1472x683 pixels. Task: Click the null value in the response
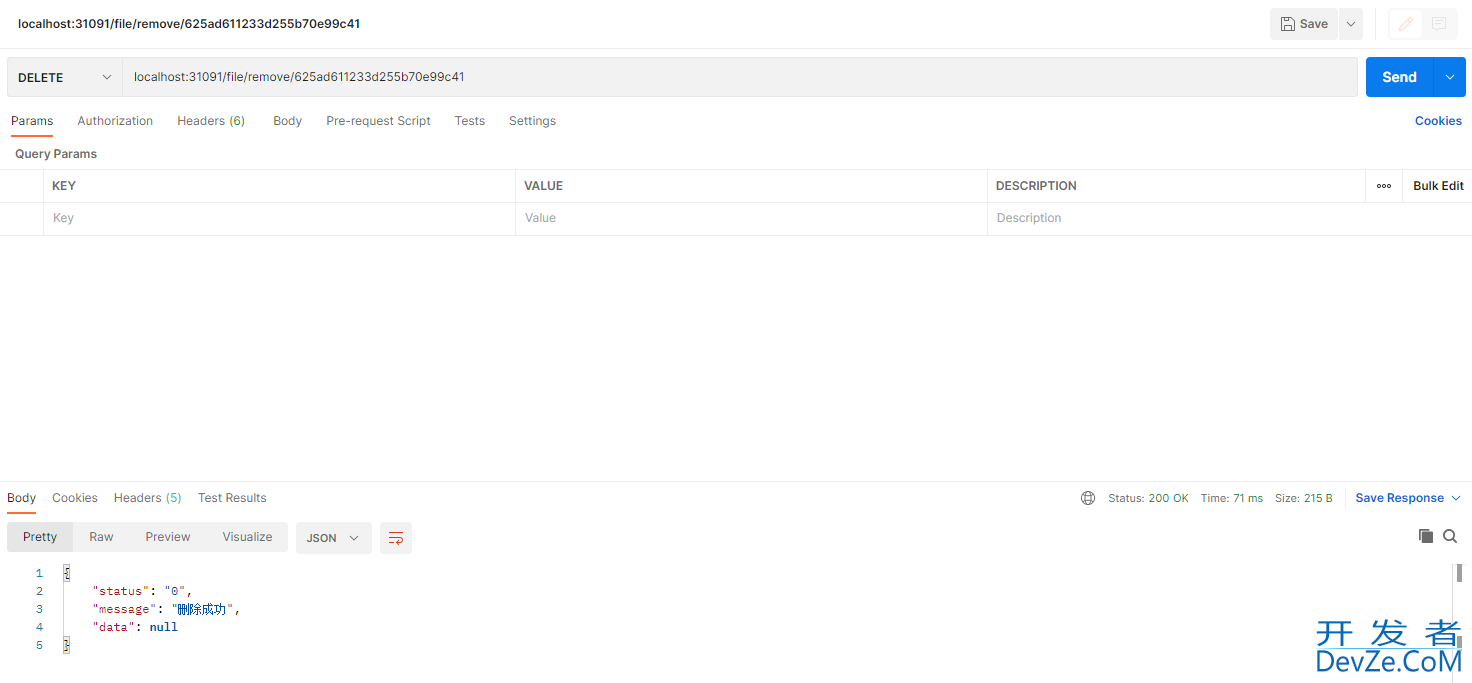(x=164, y=627)
